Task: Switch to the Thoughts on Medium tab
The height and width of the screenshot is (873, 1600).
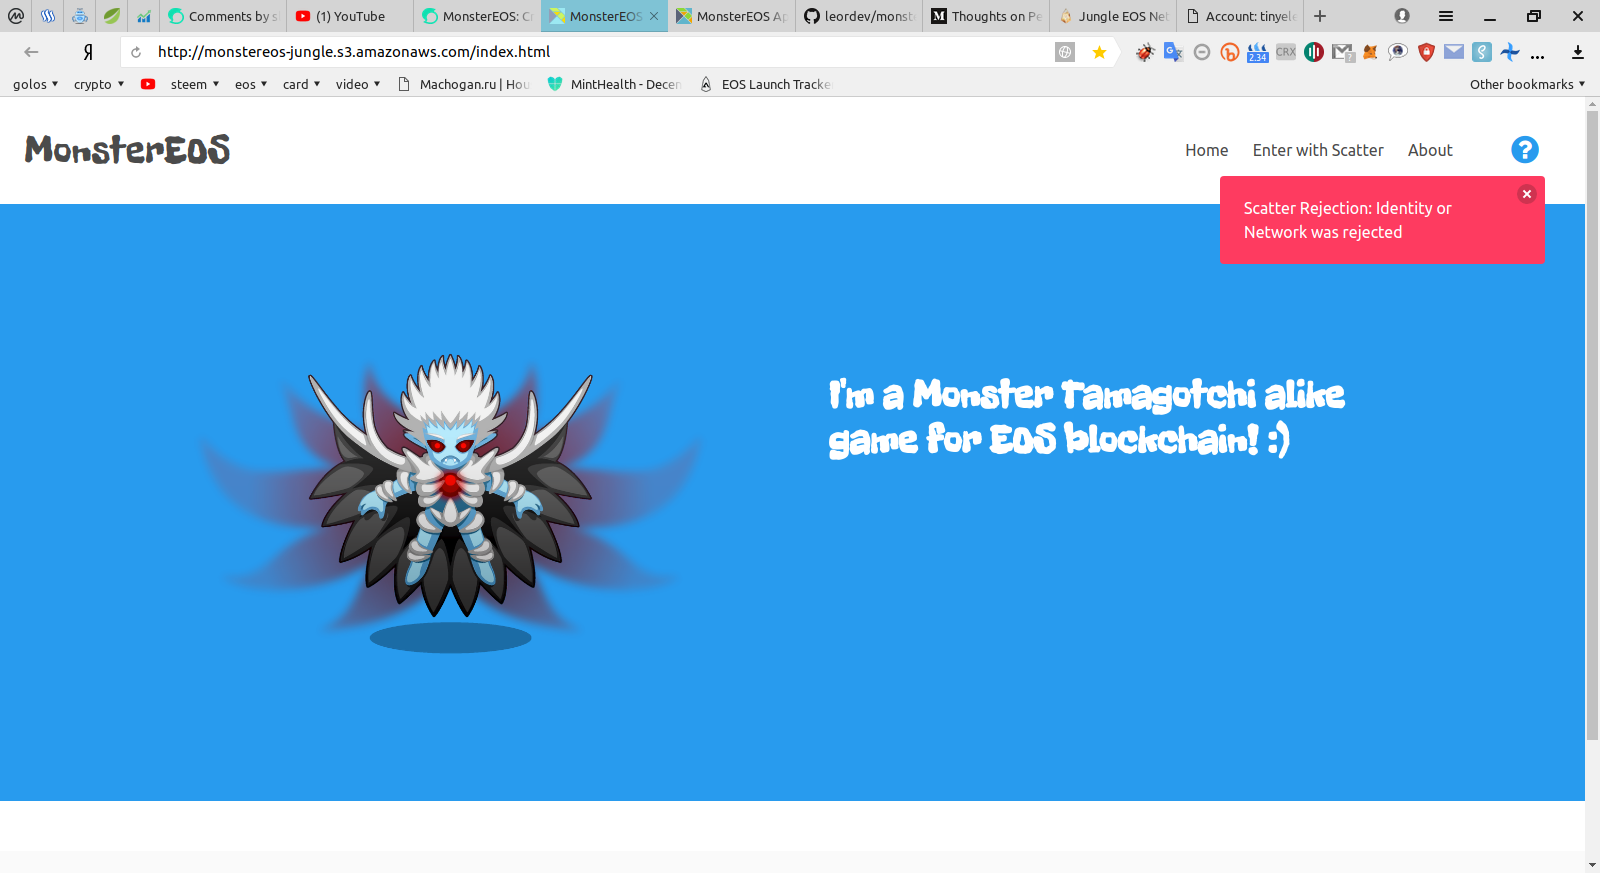Action: 986,16
